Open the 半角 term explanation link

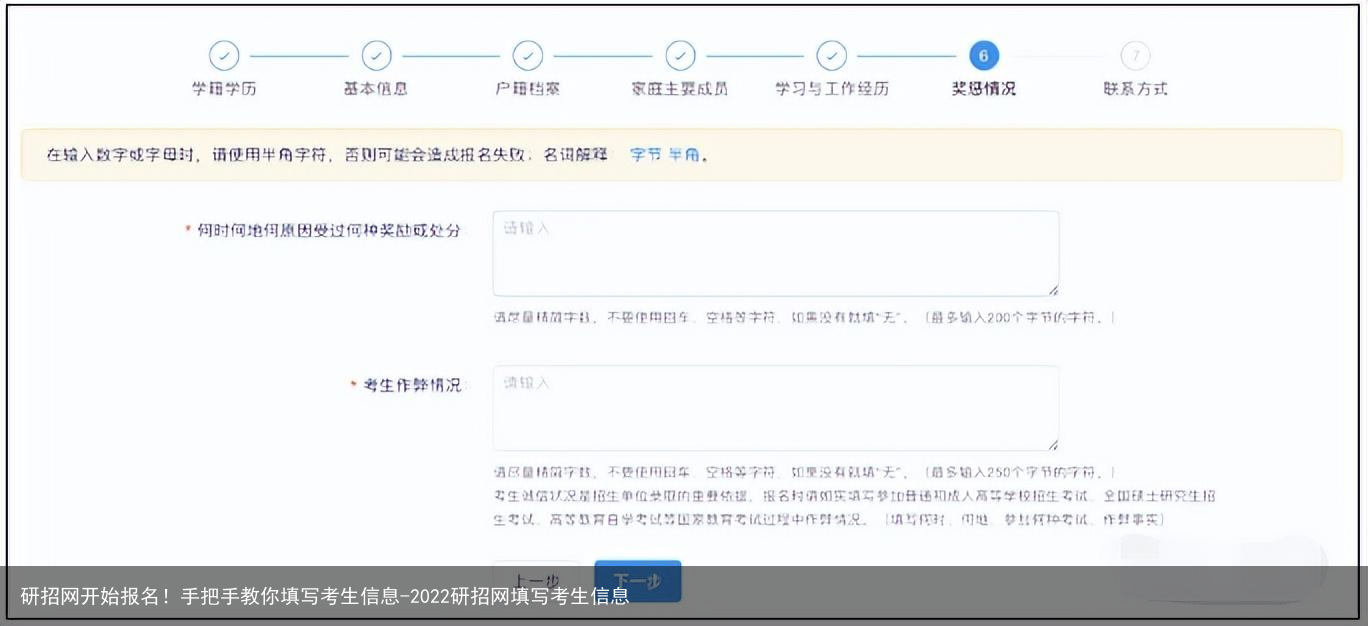pos(685,155)
